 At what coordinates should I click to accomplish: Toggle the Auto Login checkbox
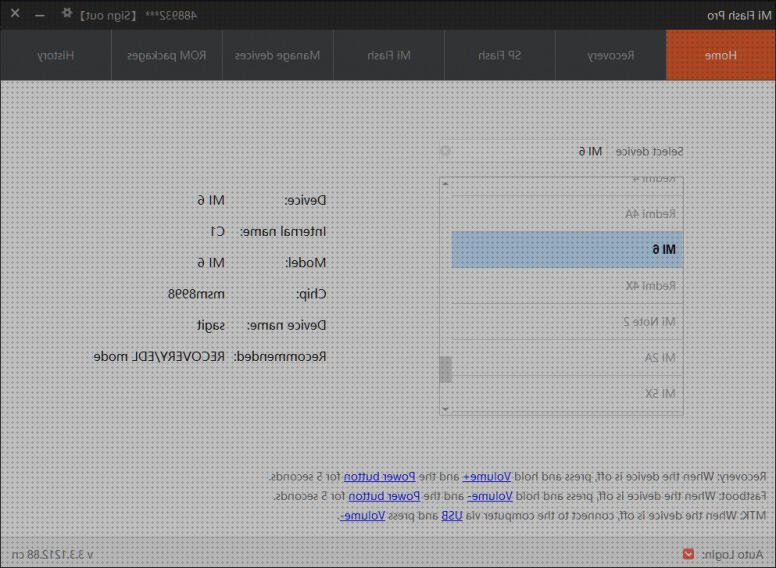pos(688,554)
